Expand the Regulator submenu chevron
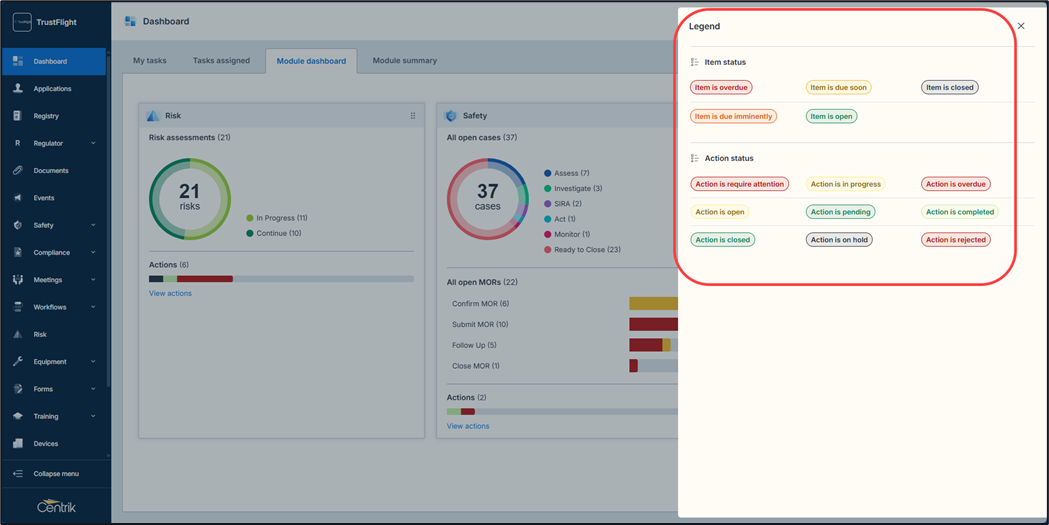1049x525 pixels. (93, 144)
